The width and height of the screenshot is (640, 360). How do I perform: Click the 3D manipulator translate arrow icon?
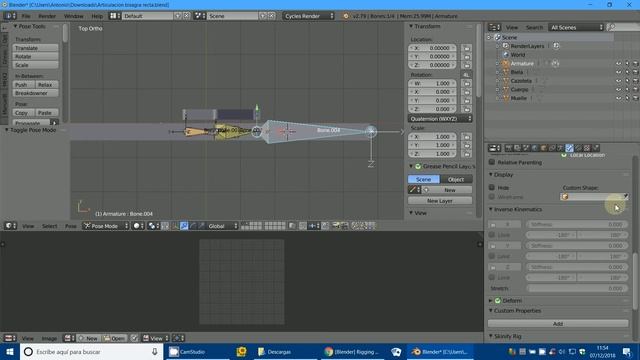[x=184, y=226]
